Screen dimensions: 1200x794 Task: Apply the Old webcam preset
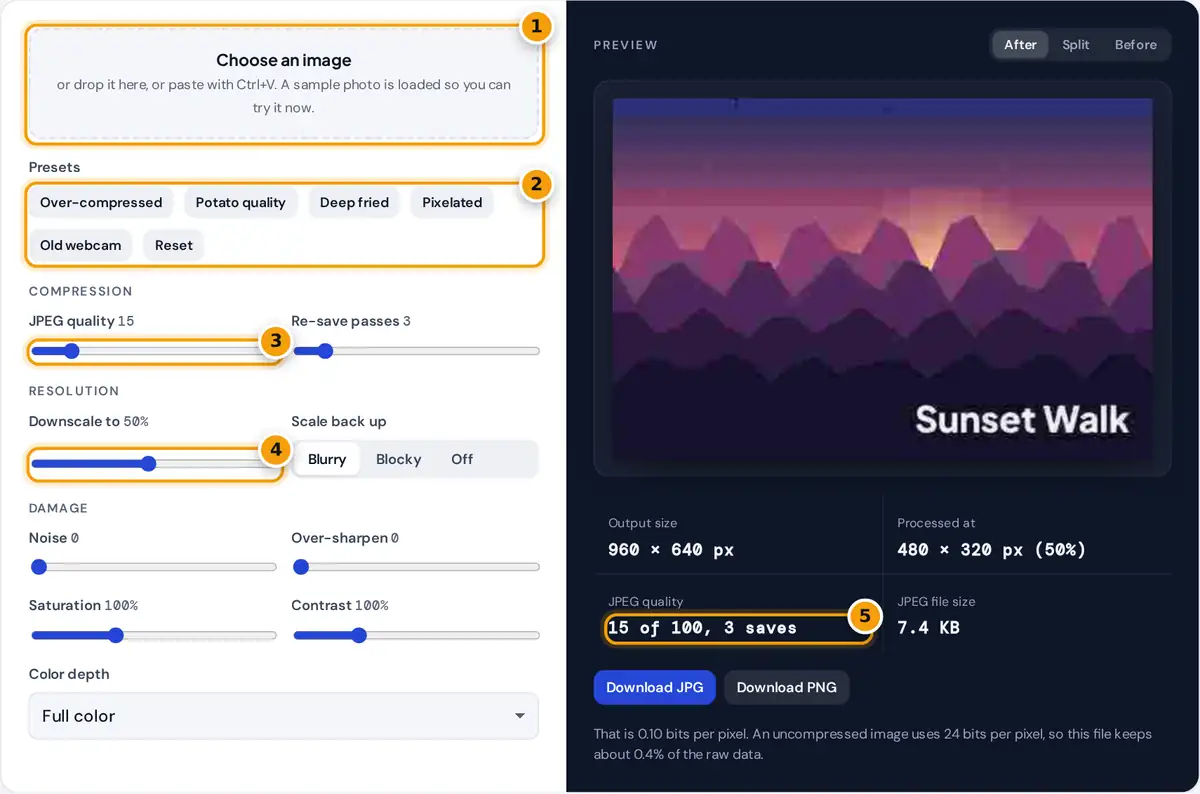(x=81, y=245)
